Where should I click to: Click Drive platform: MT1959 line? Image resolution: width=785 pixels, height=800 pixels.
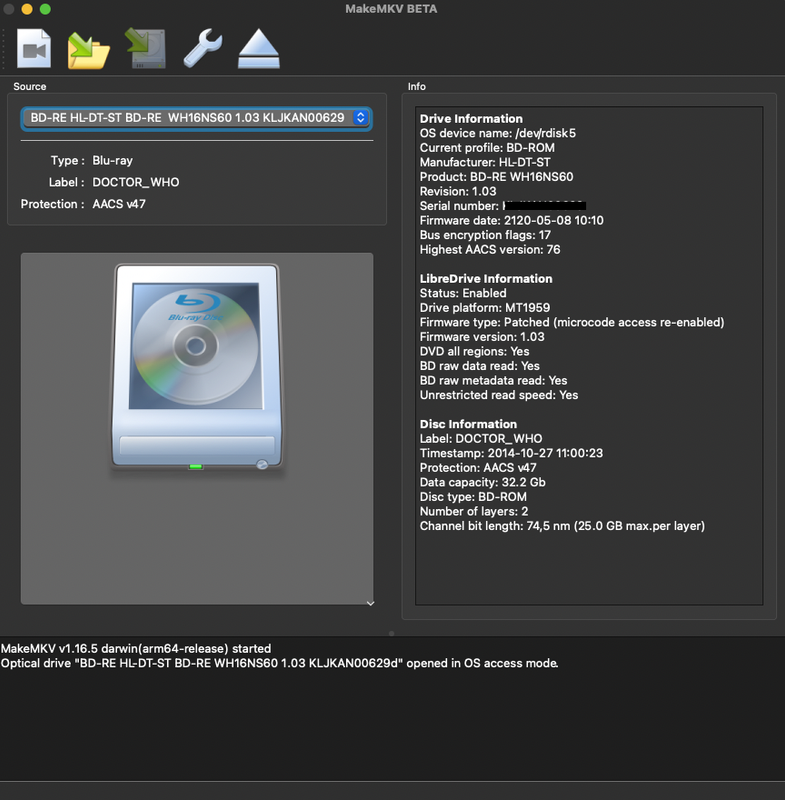pyautogui.click(x=485, y=308)
